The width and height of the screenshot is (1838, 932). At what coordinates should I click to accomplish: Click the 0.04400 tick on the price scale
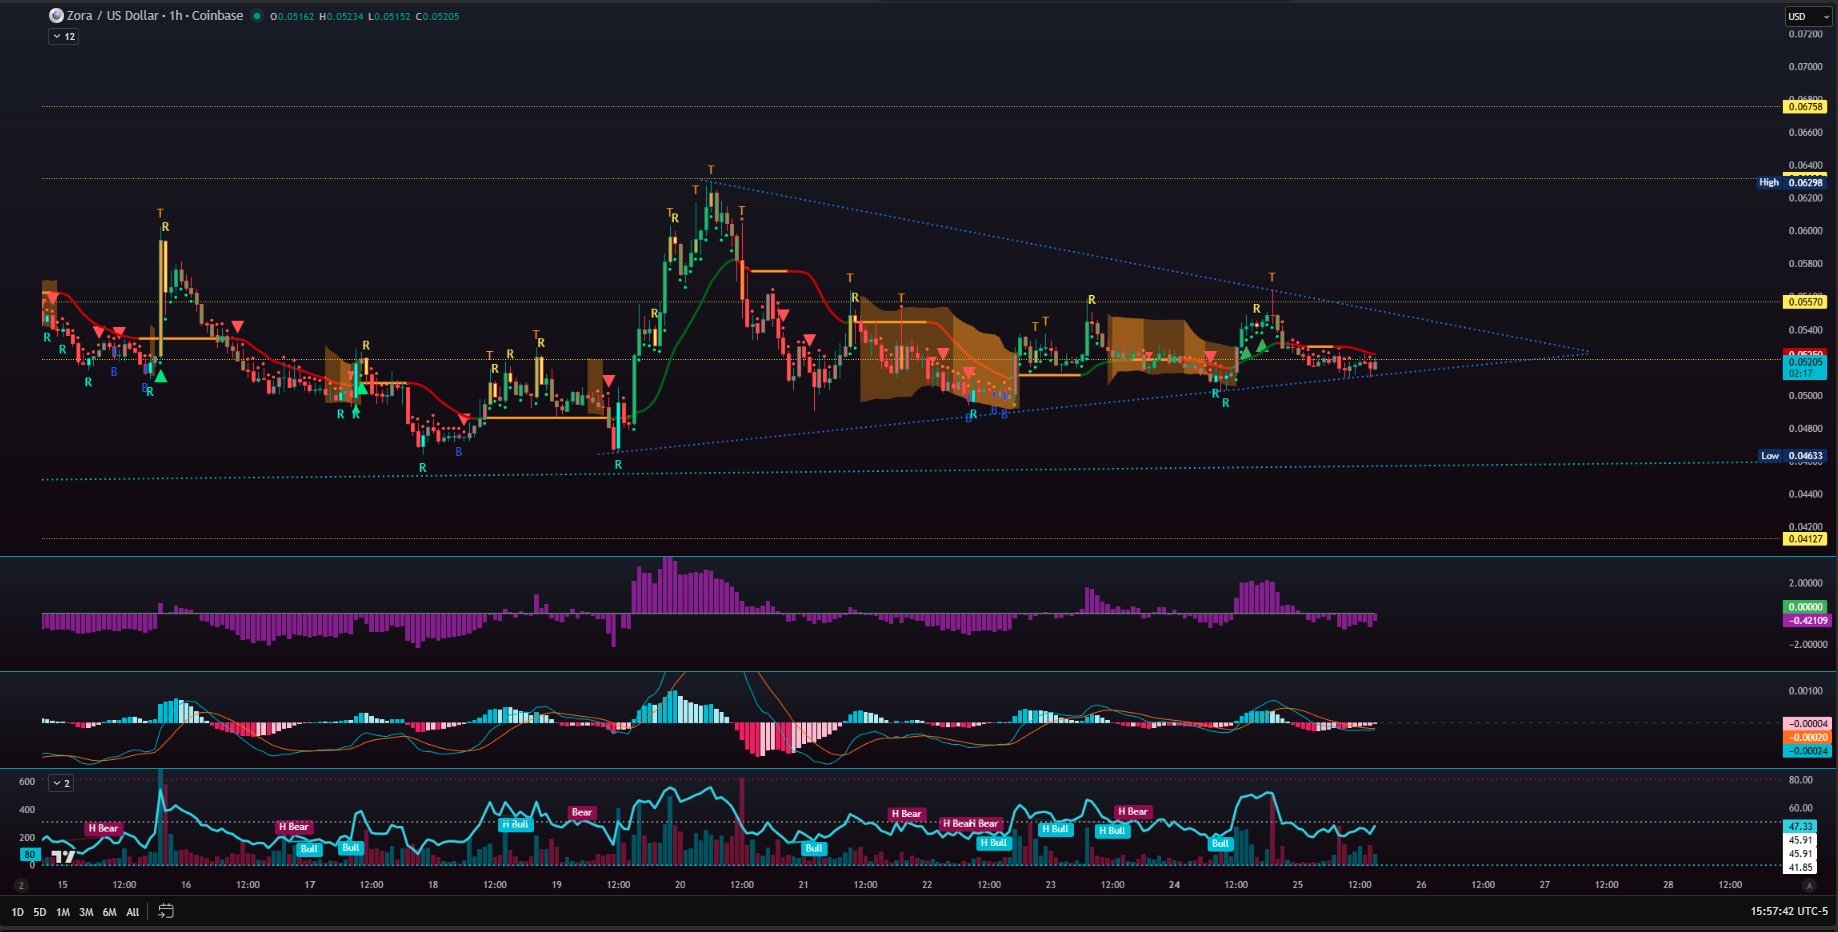(x=1805, y=494)
